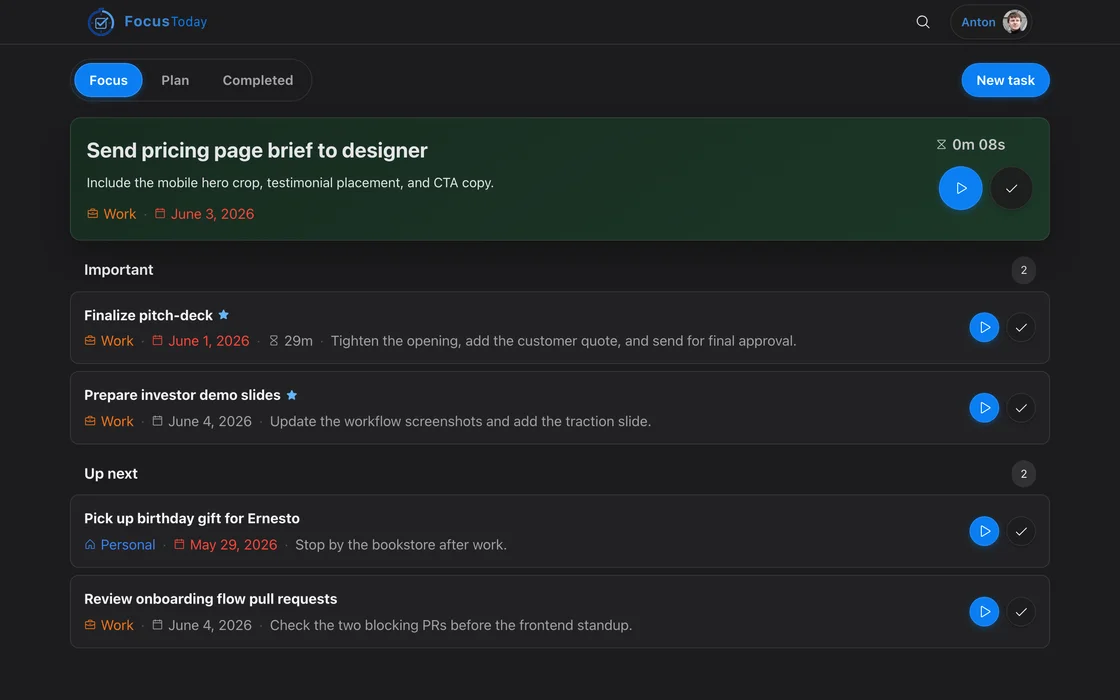This screenshot has height=700, width=1120.
Task: Click the Important section count badge
Action: [1024, 270]
